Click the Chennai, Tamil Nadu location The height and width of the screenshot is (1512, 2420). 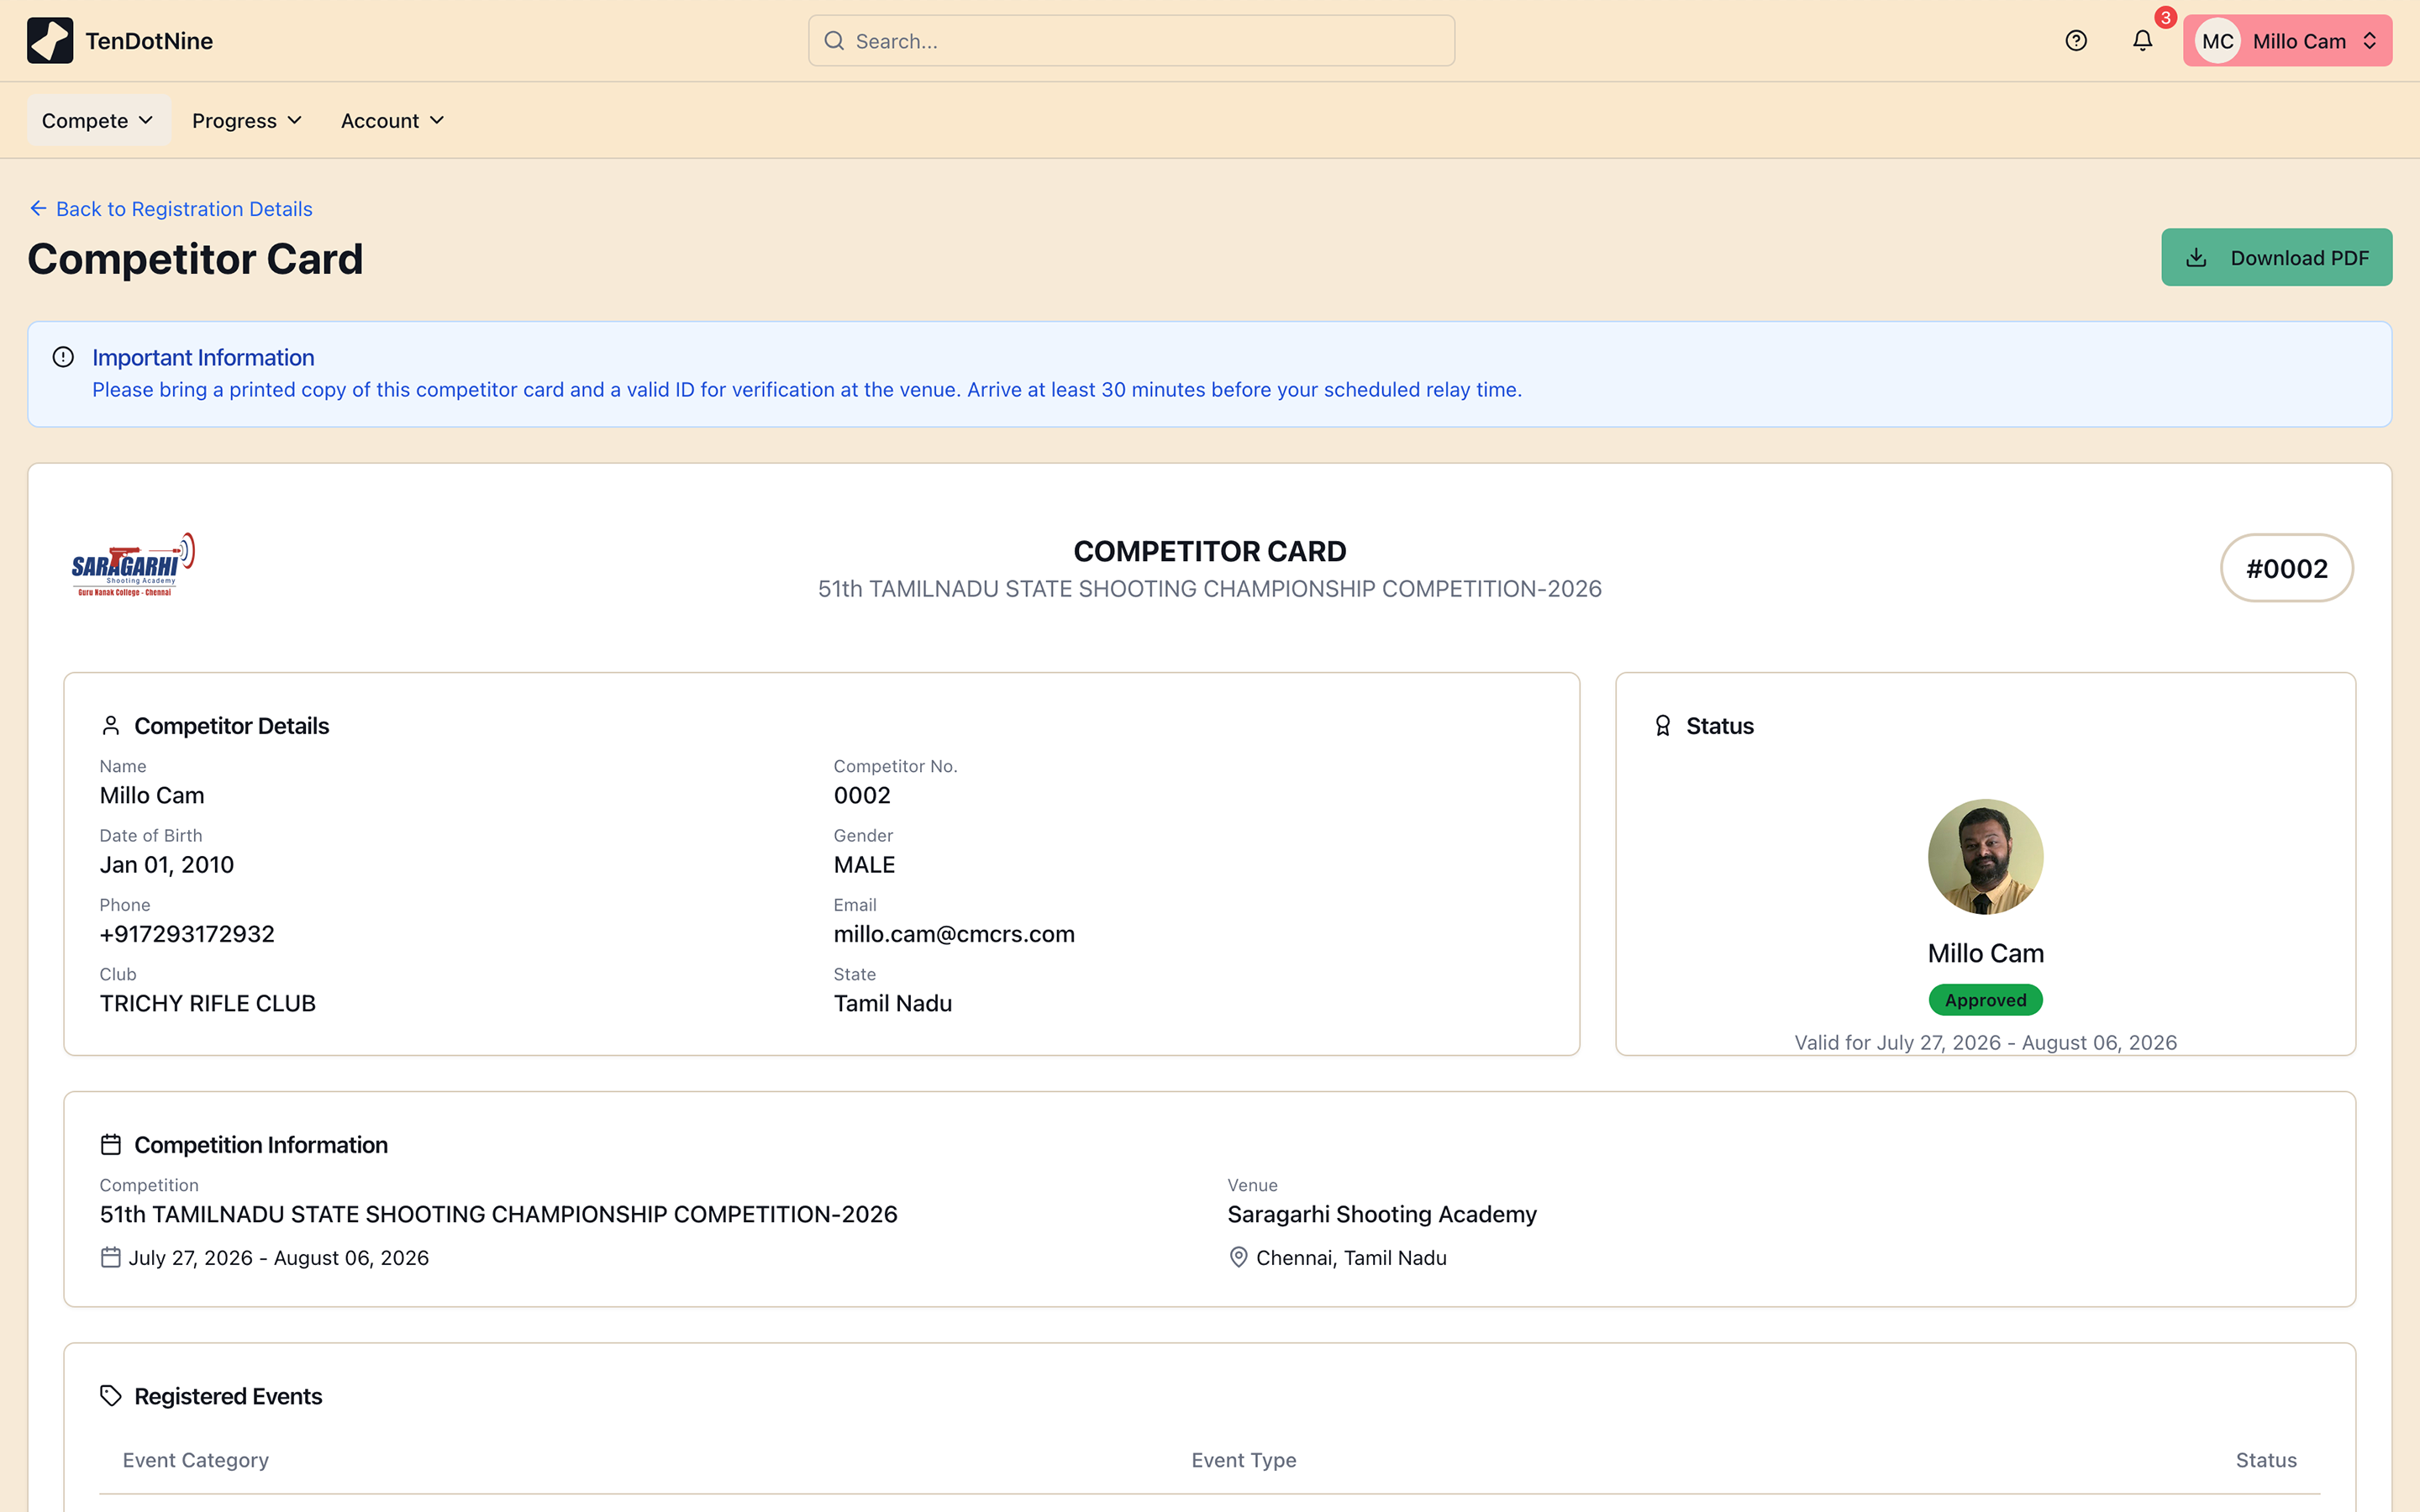[x=1351, y=1258]
